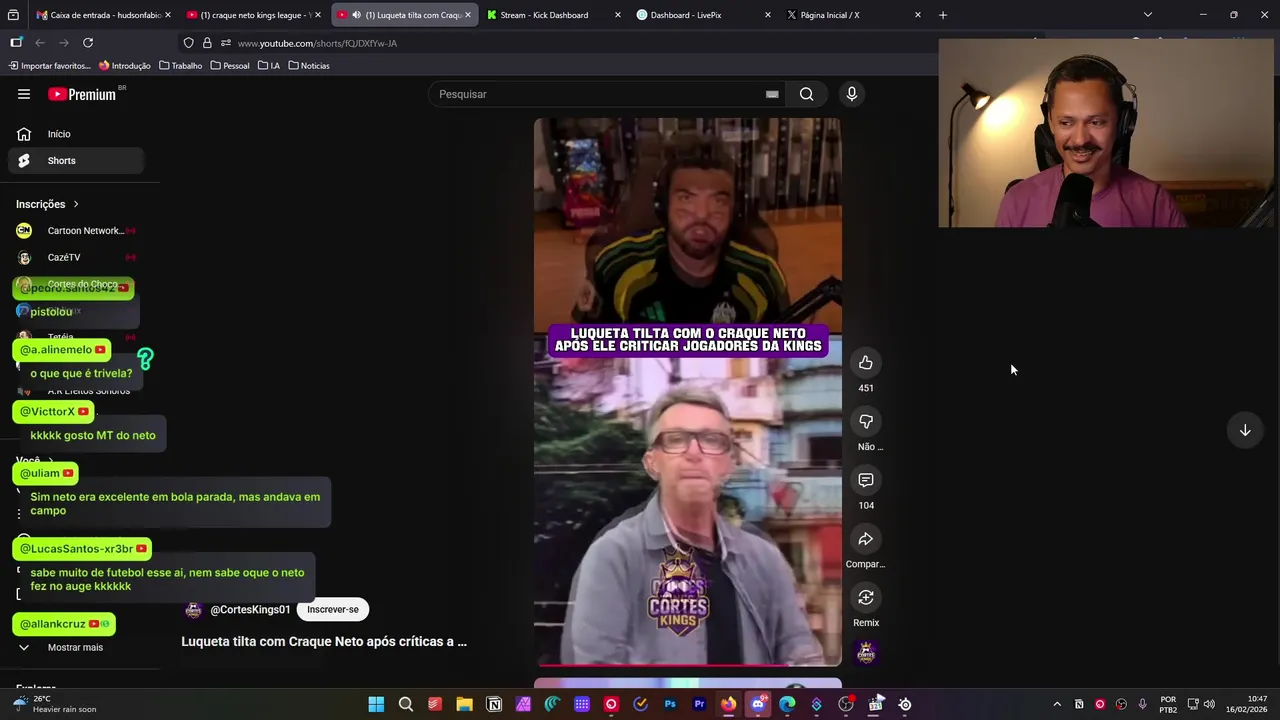The height and width of the screenshot is (720, 1280).
Task: Open the I.A bookmarks folder
Action: click(269, 66)
